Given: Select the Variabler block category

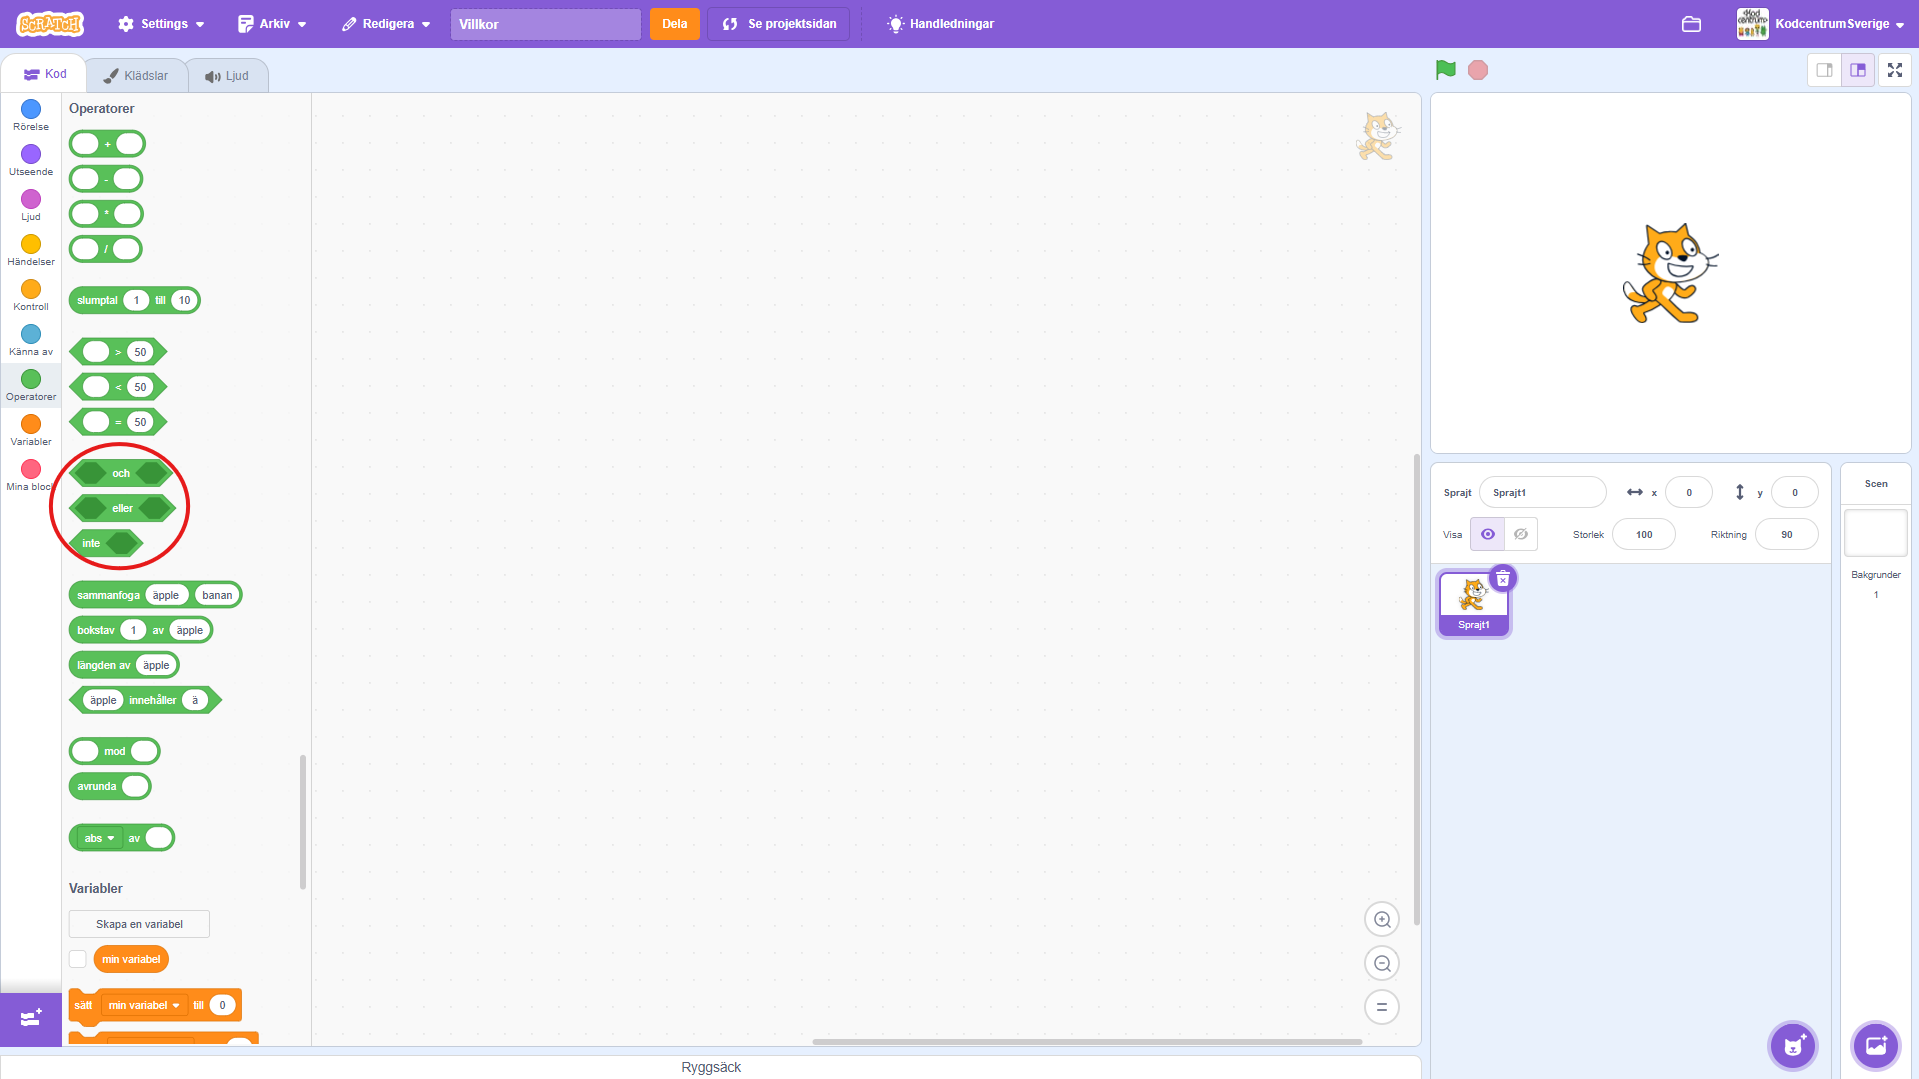Looking at the screenshot, I should click(31, 431).
